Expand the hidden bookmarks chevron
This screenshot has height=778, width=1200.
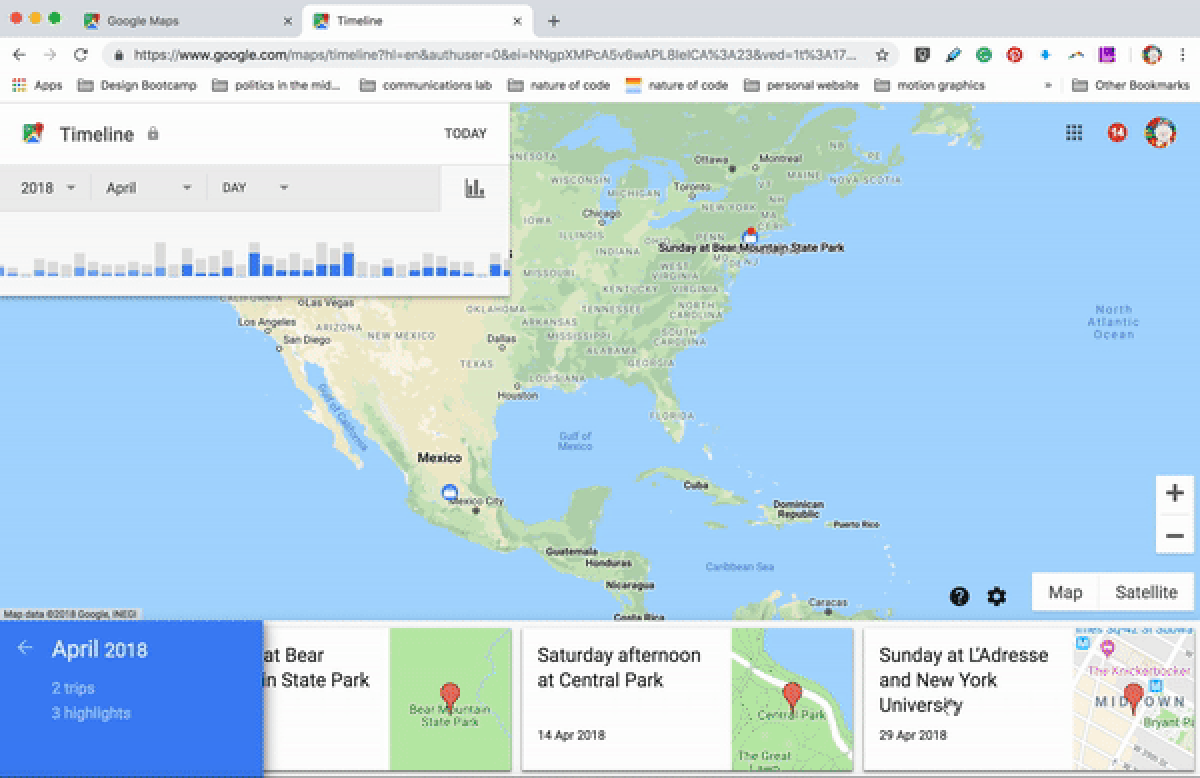(x=1047, y=85)
